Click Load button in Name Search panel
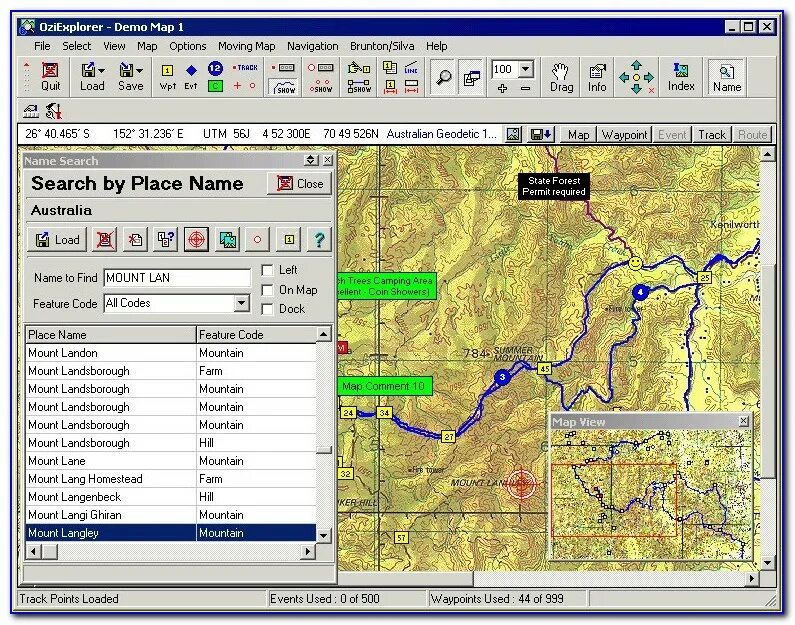This screenshot has width=795, height=625. tap(57, 239)
